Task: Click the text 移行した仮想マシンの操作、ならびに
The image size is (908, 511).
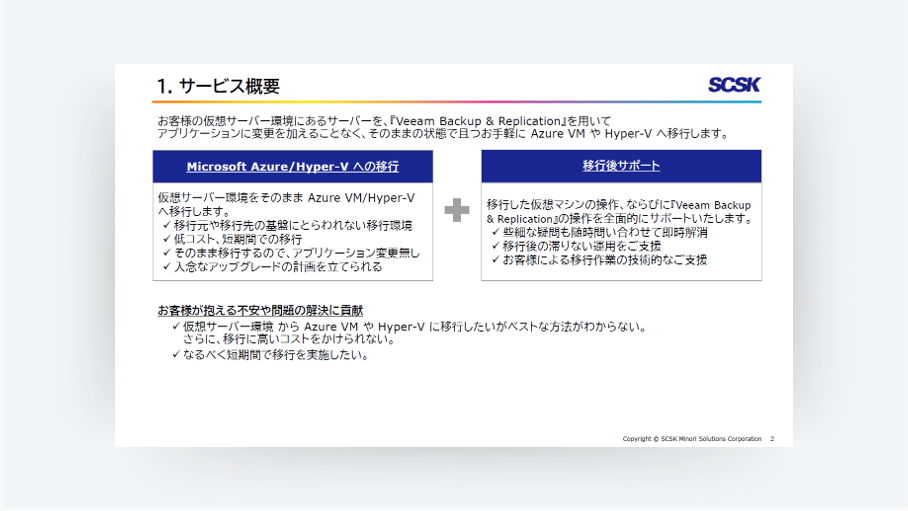Action: click(x=578, y=205)
